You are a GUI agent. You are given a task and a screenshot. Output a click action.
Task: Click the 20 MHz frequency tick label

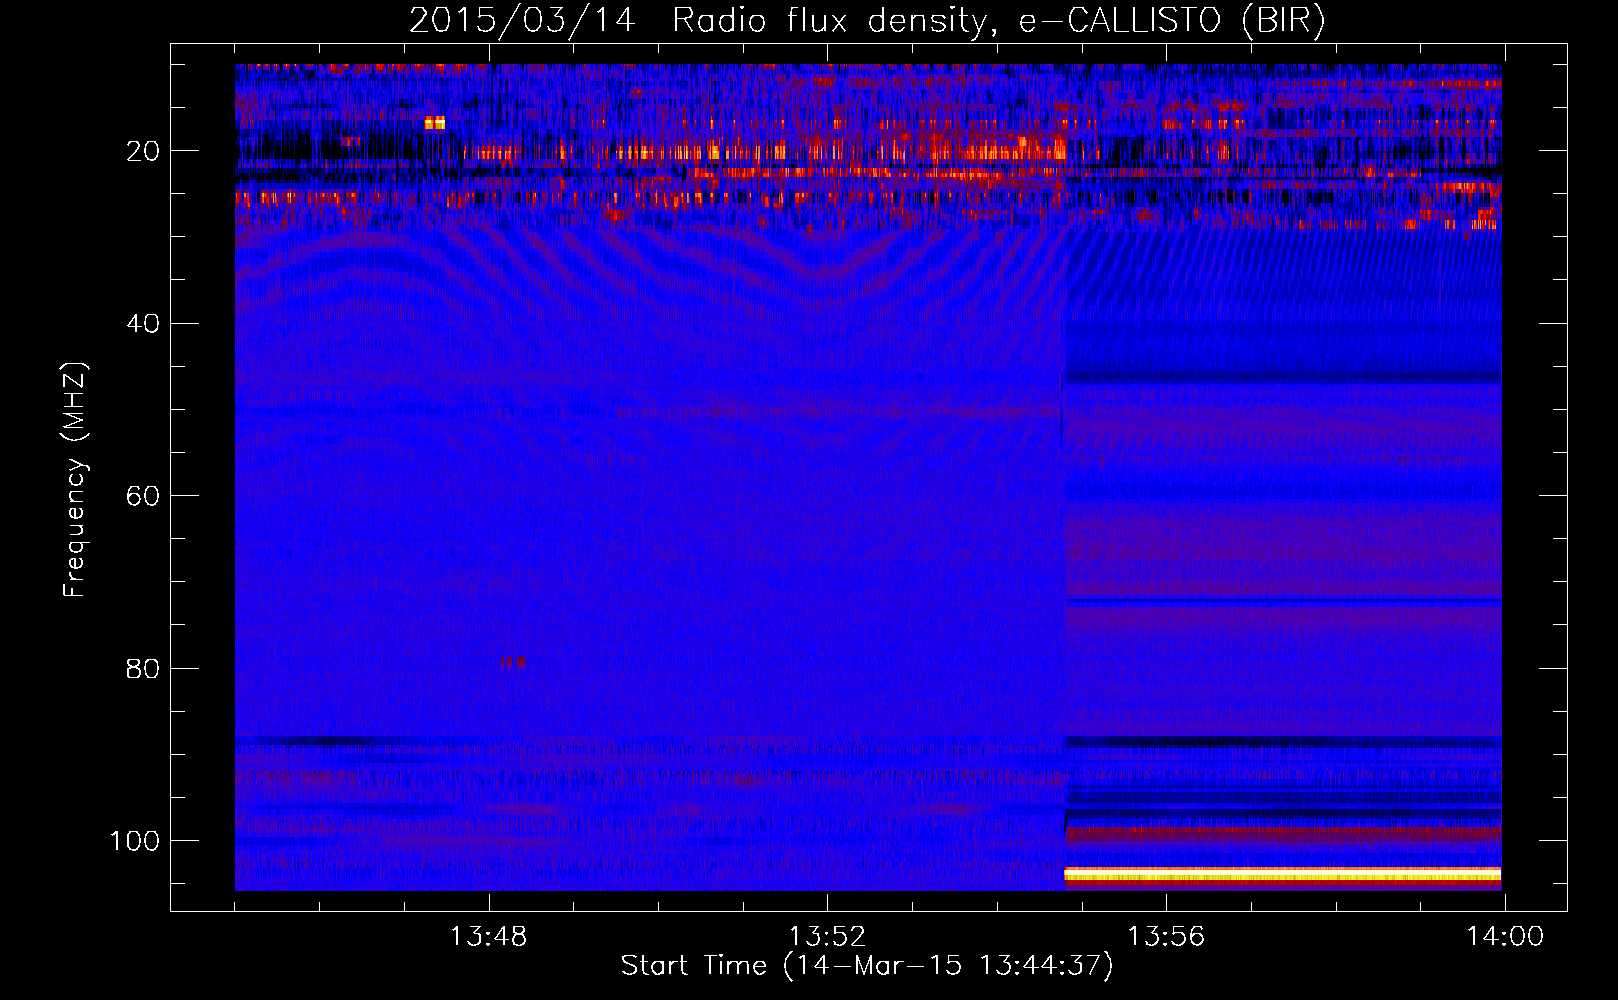143,151
